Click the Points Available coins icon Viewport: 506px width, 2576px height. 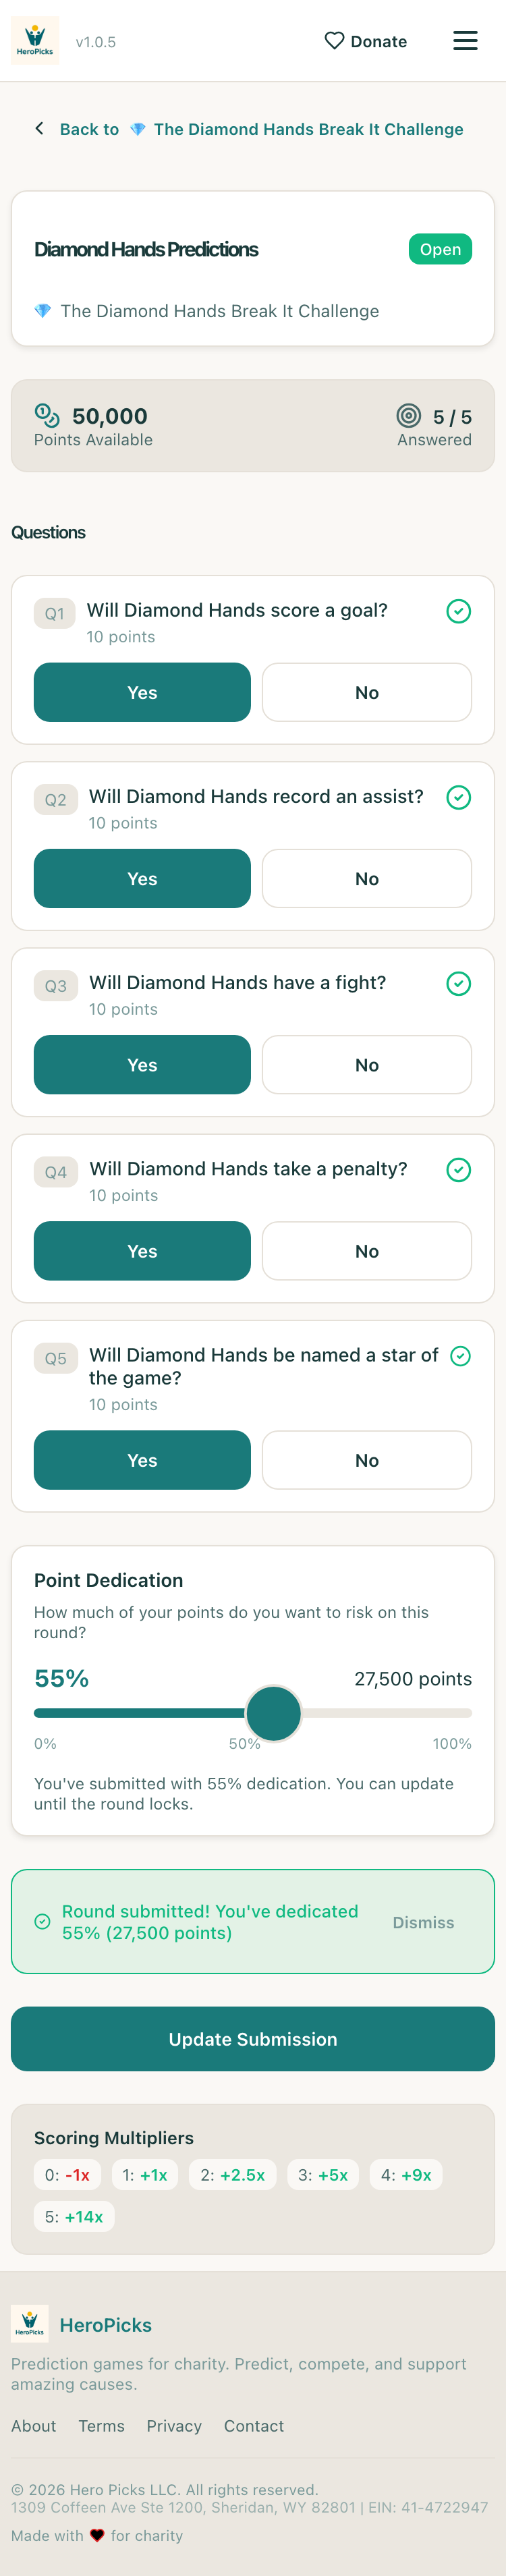(x=47, y=415)
